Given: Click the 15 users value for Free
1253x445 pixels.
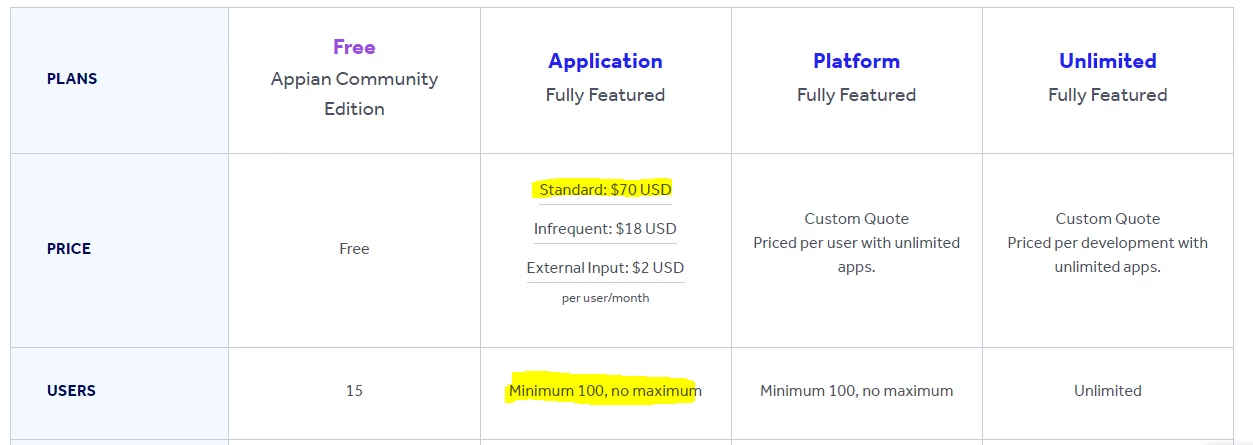Looking at the screenshot, I should pyautogui.click(x=354, y=391).
